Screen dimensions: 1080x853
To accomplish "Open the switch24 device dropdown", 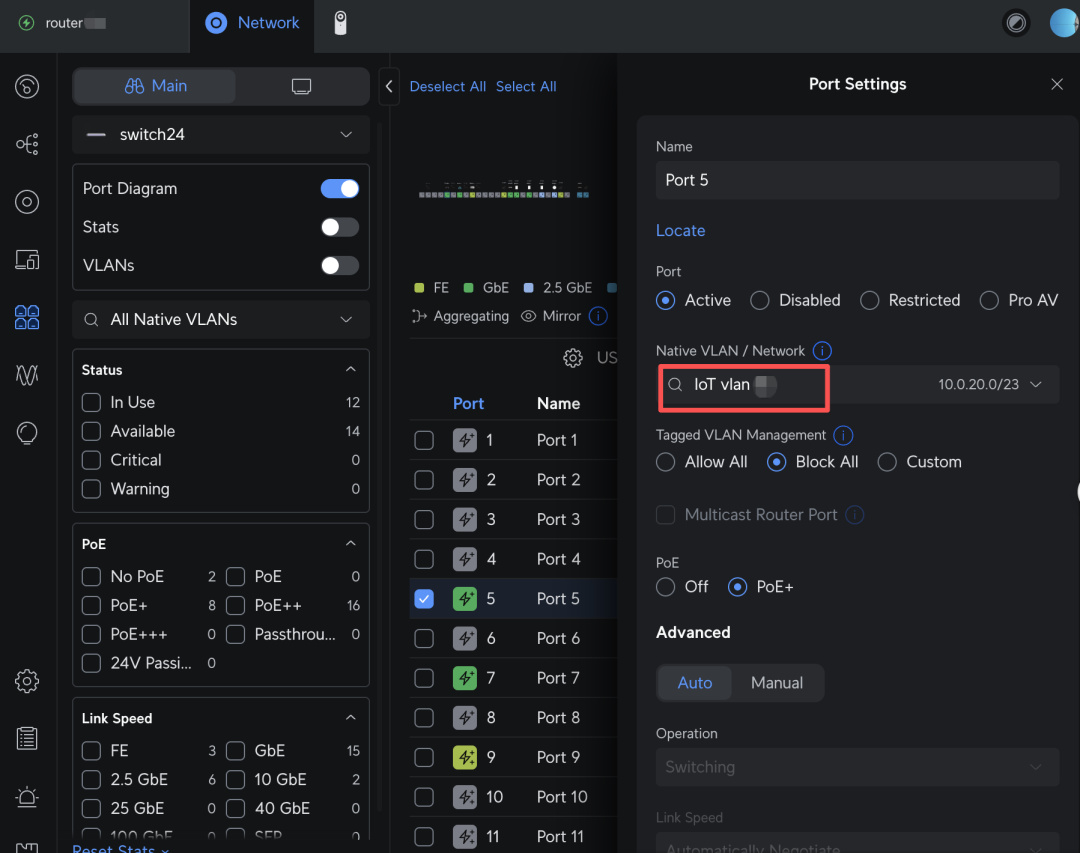I will click(221, 134).
